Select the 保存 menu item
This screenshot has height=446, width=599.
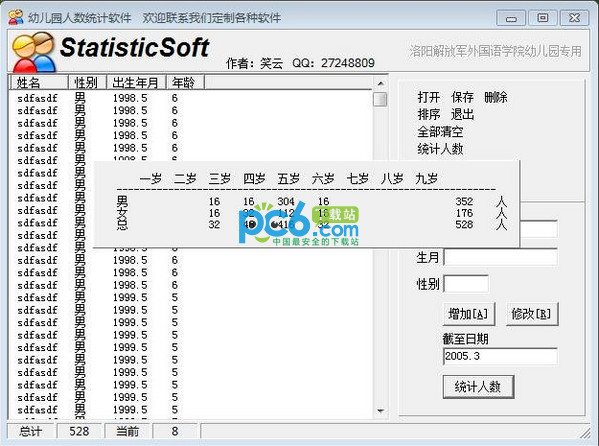[462, 97]
